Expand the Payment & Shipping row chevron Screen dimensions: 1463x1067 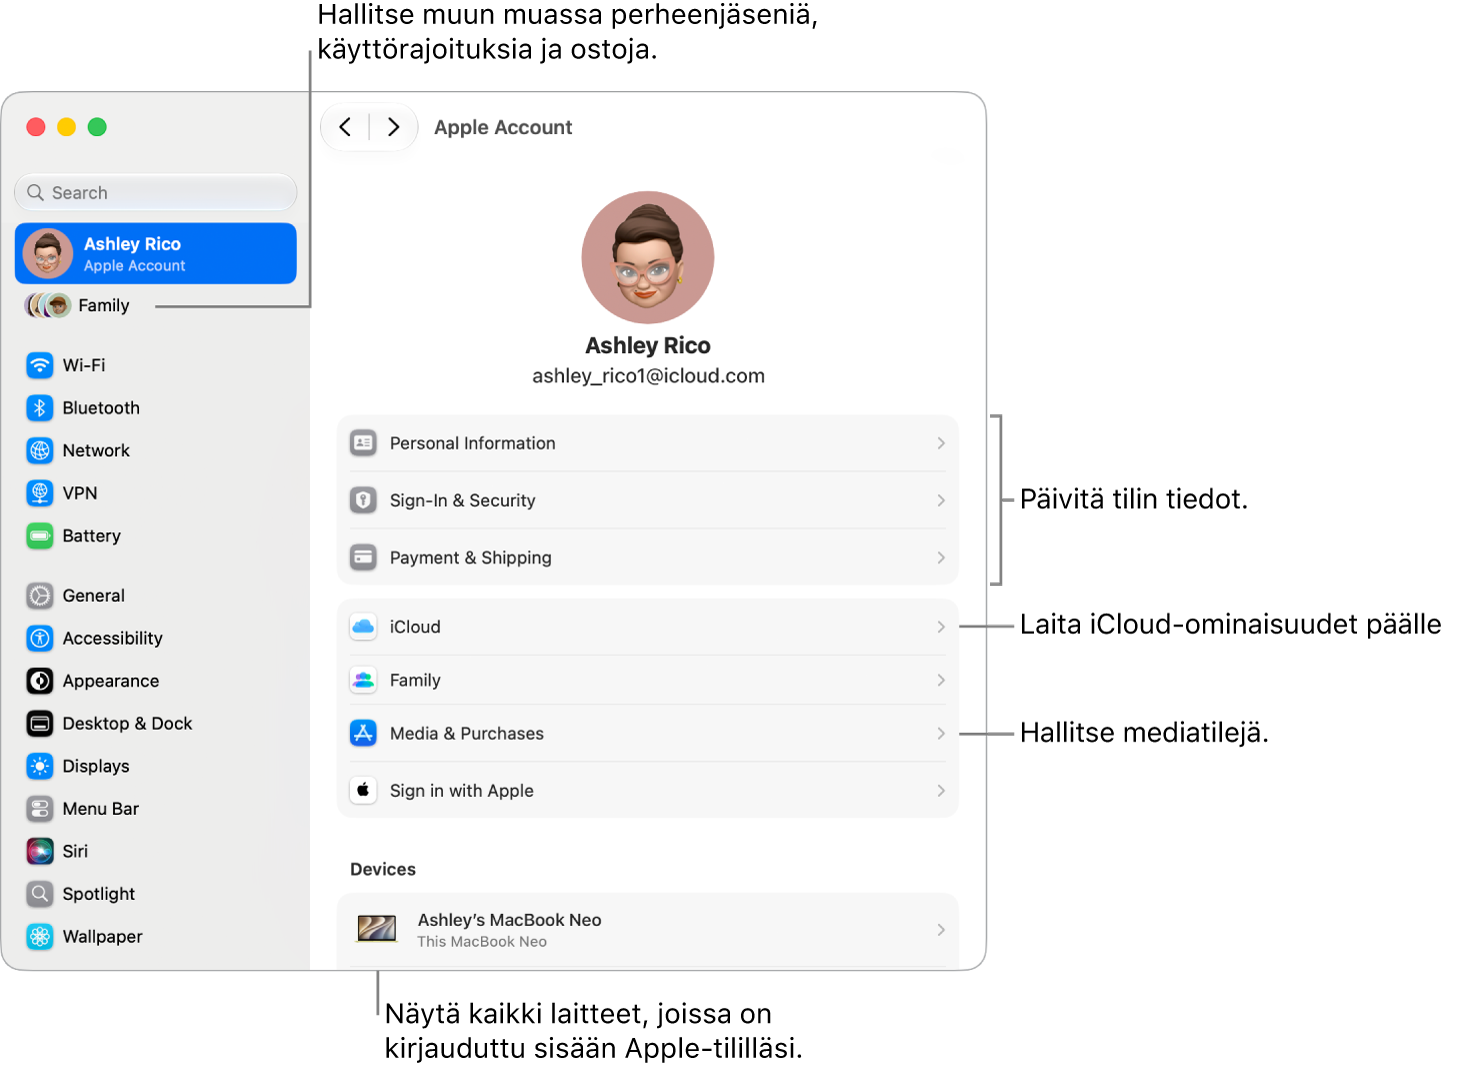[x=941, y=557]
